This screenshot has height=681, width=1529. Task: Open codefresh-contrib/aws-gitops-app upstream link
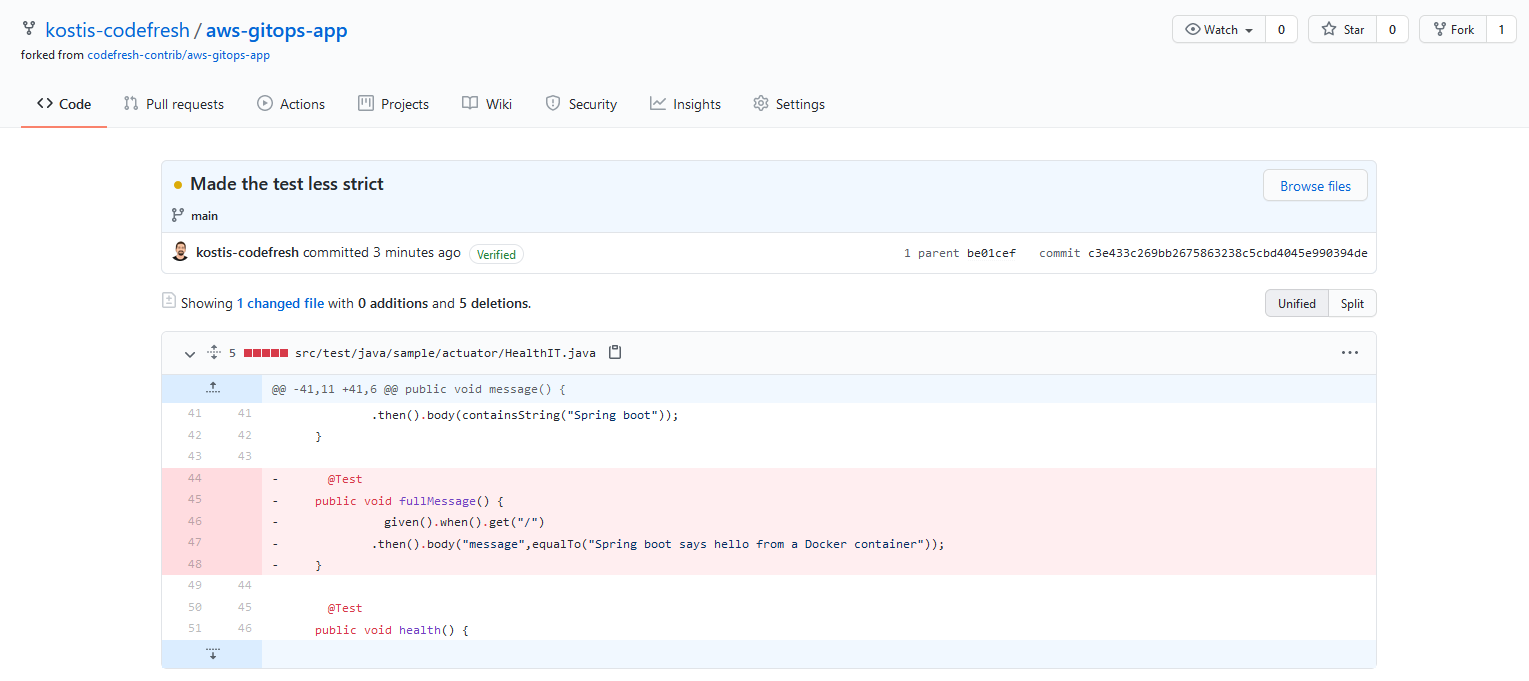[x=179, y=55]
